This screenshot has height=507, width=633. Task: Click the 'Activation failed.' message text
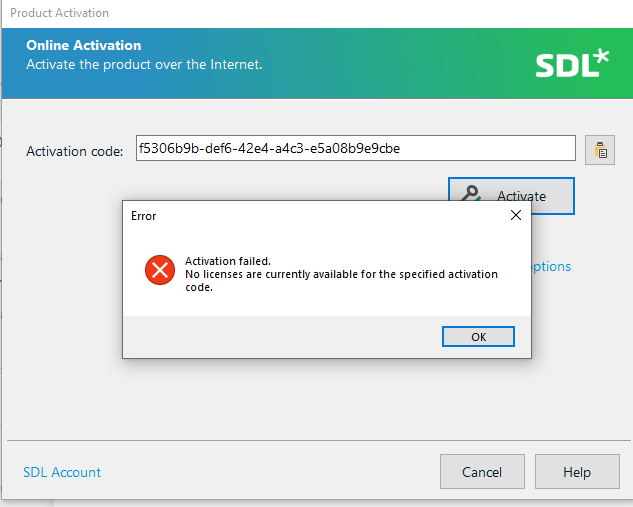pyautogui.click(x=228, y=261)
